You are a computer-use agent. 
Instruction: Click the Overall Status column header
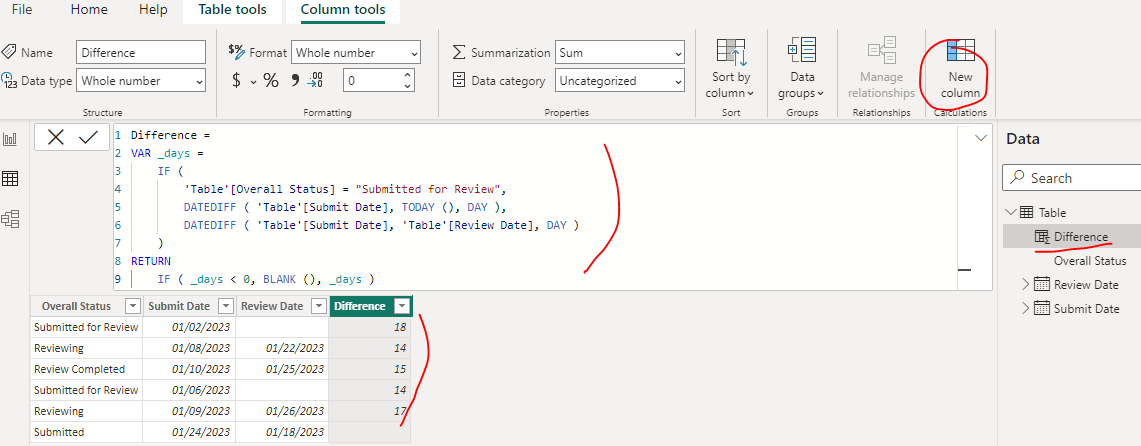86,306
